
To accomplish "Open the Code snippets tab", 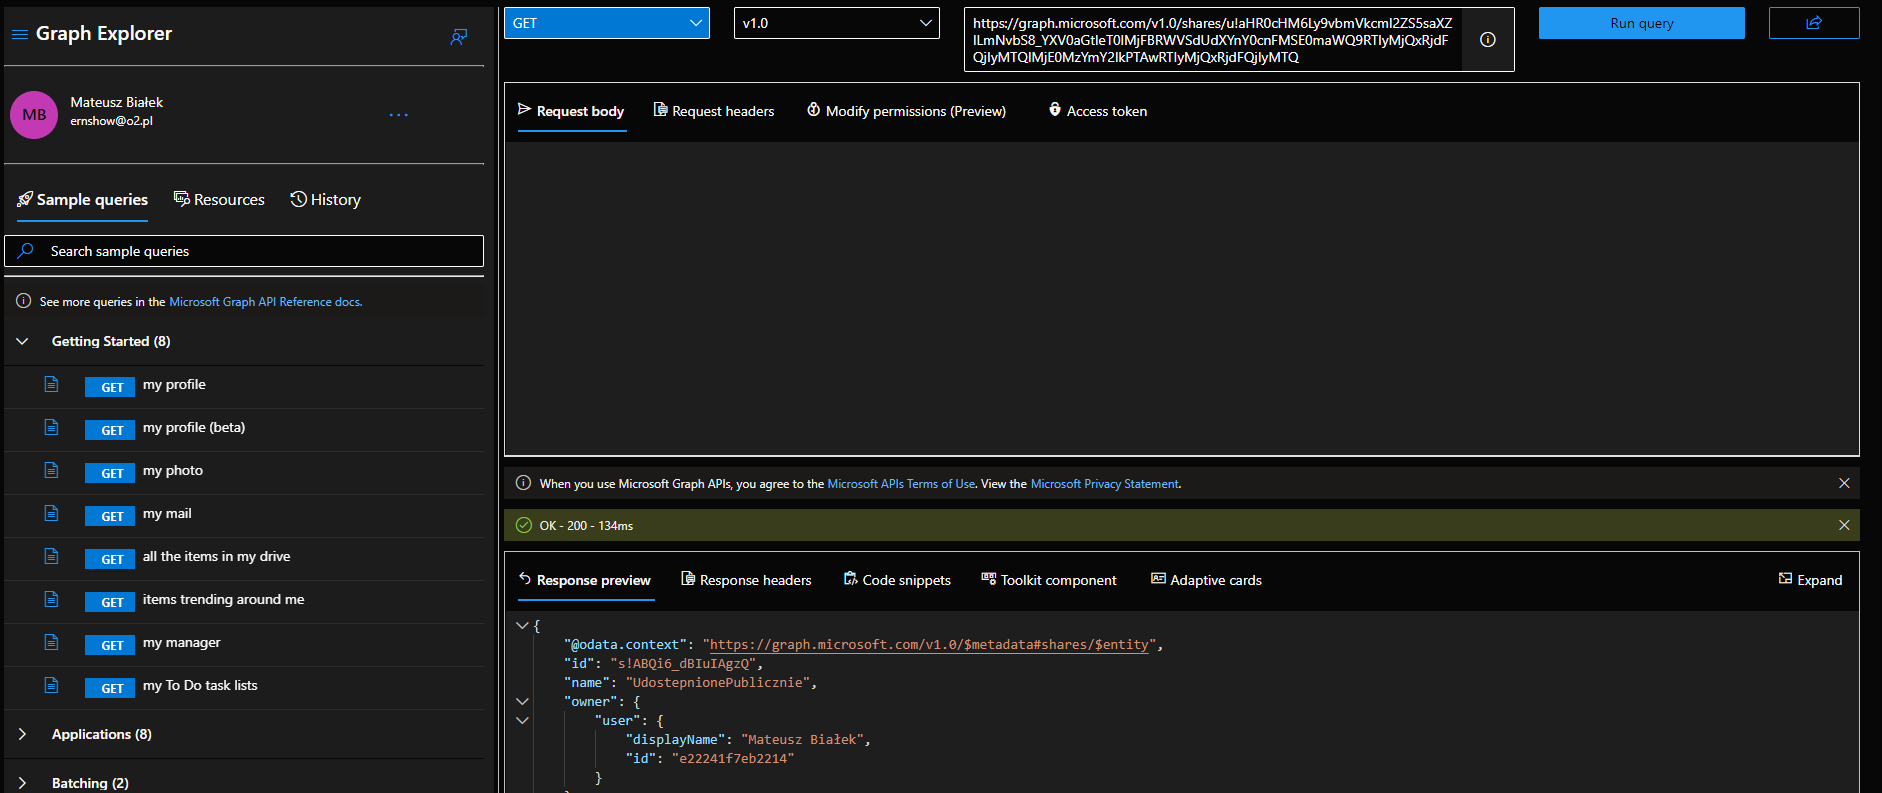I will 897,580.
